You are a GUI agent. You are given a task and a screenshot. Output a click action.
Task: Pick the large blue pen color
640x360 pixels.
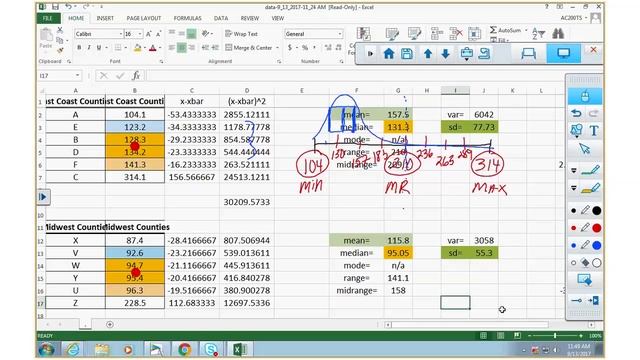point(596,245)
